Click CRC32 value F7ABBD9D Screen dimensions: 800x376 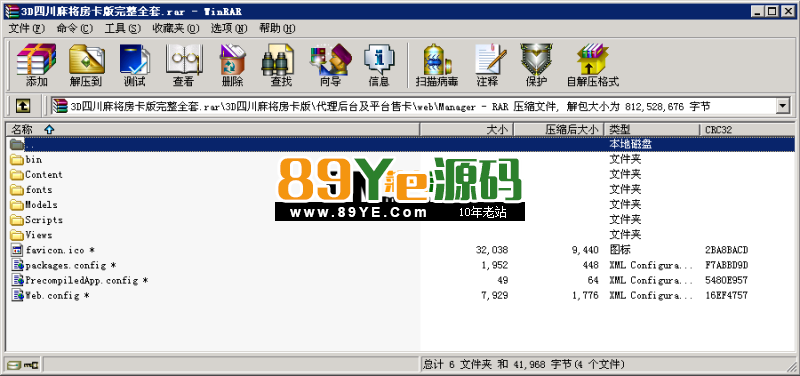point(726,265)
